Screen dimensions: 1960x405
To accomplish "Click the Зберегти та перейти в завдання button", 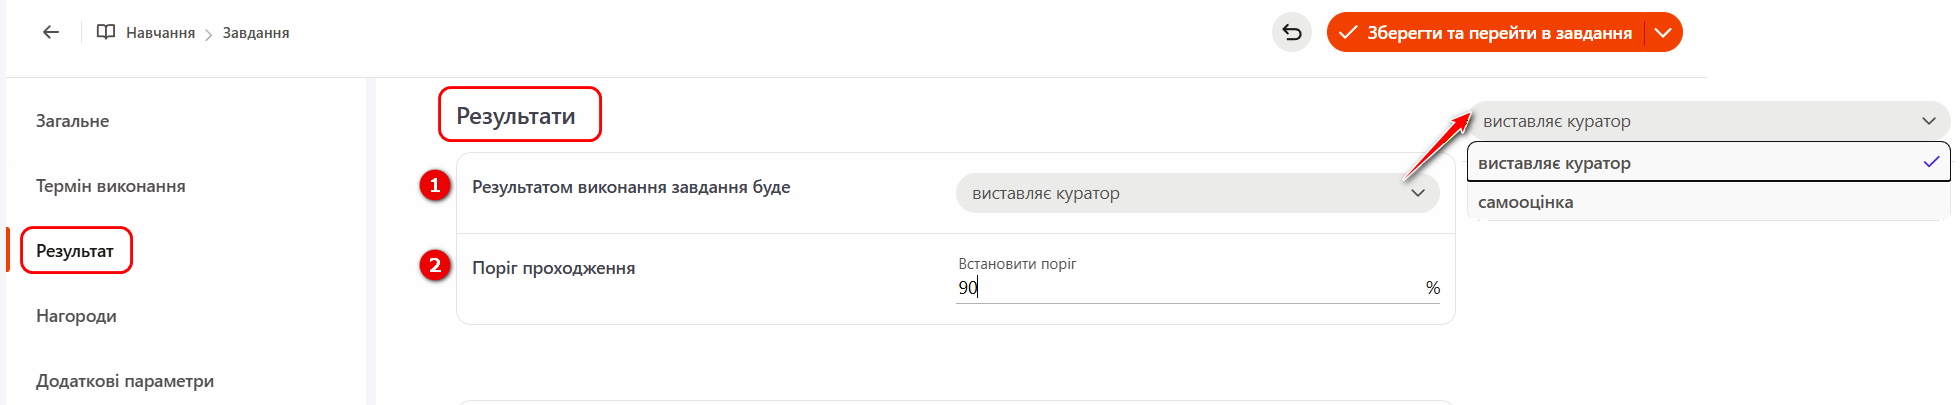I will pos(1498,32).
